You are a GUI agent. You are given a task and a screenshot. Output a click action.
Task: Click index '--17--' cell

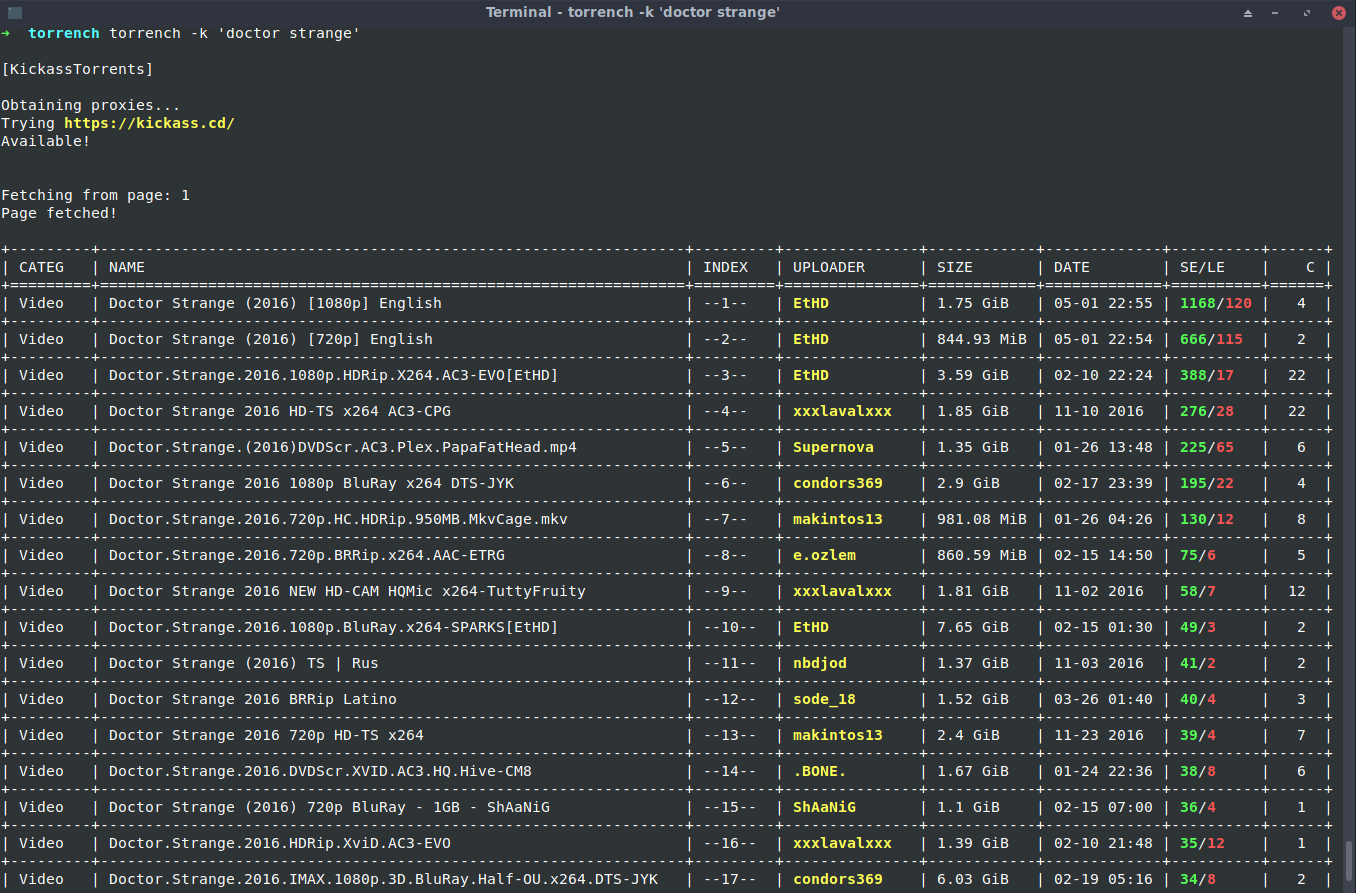[730, 879]
